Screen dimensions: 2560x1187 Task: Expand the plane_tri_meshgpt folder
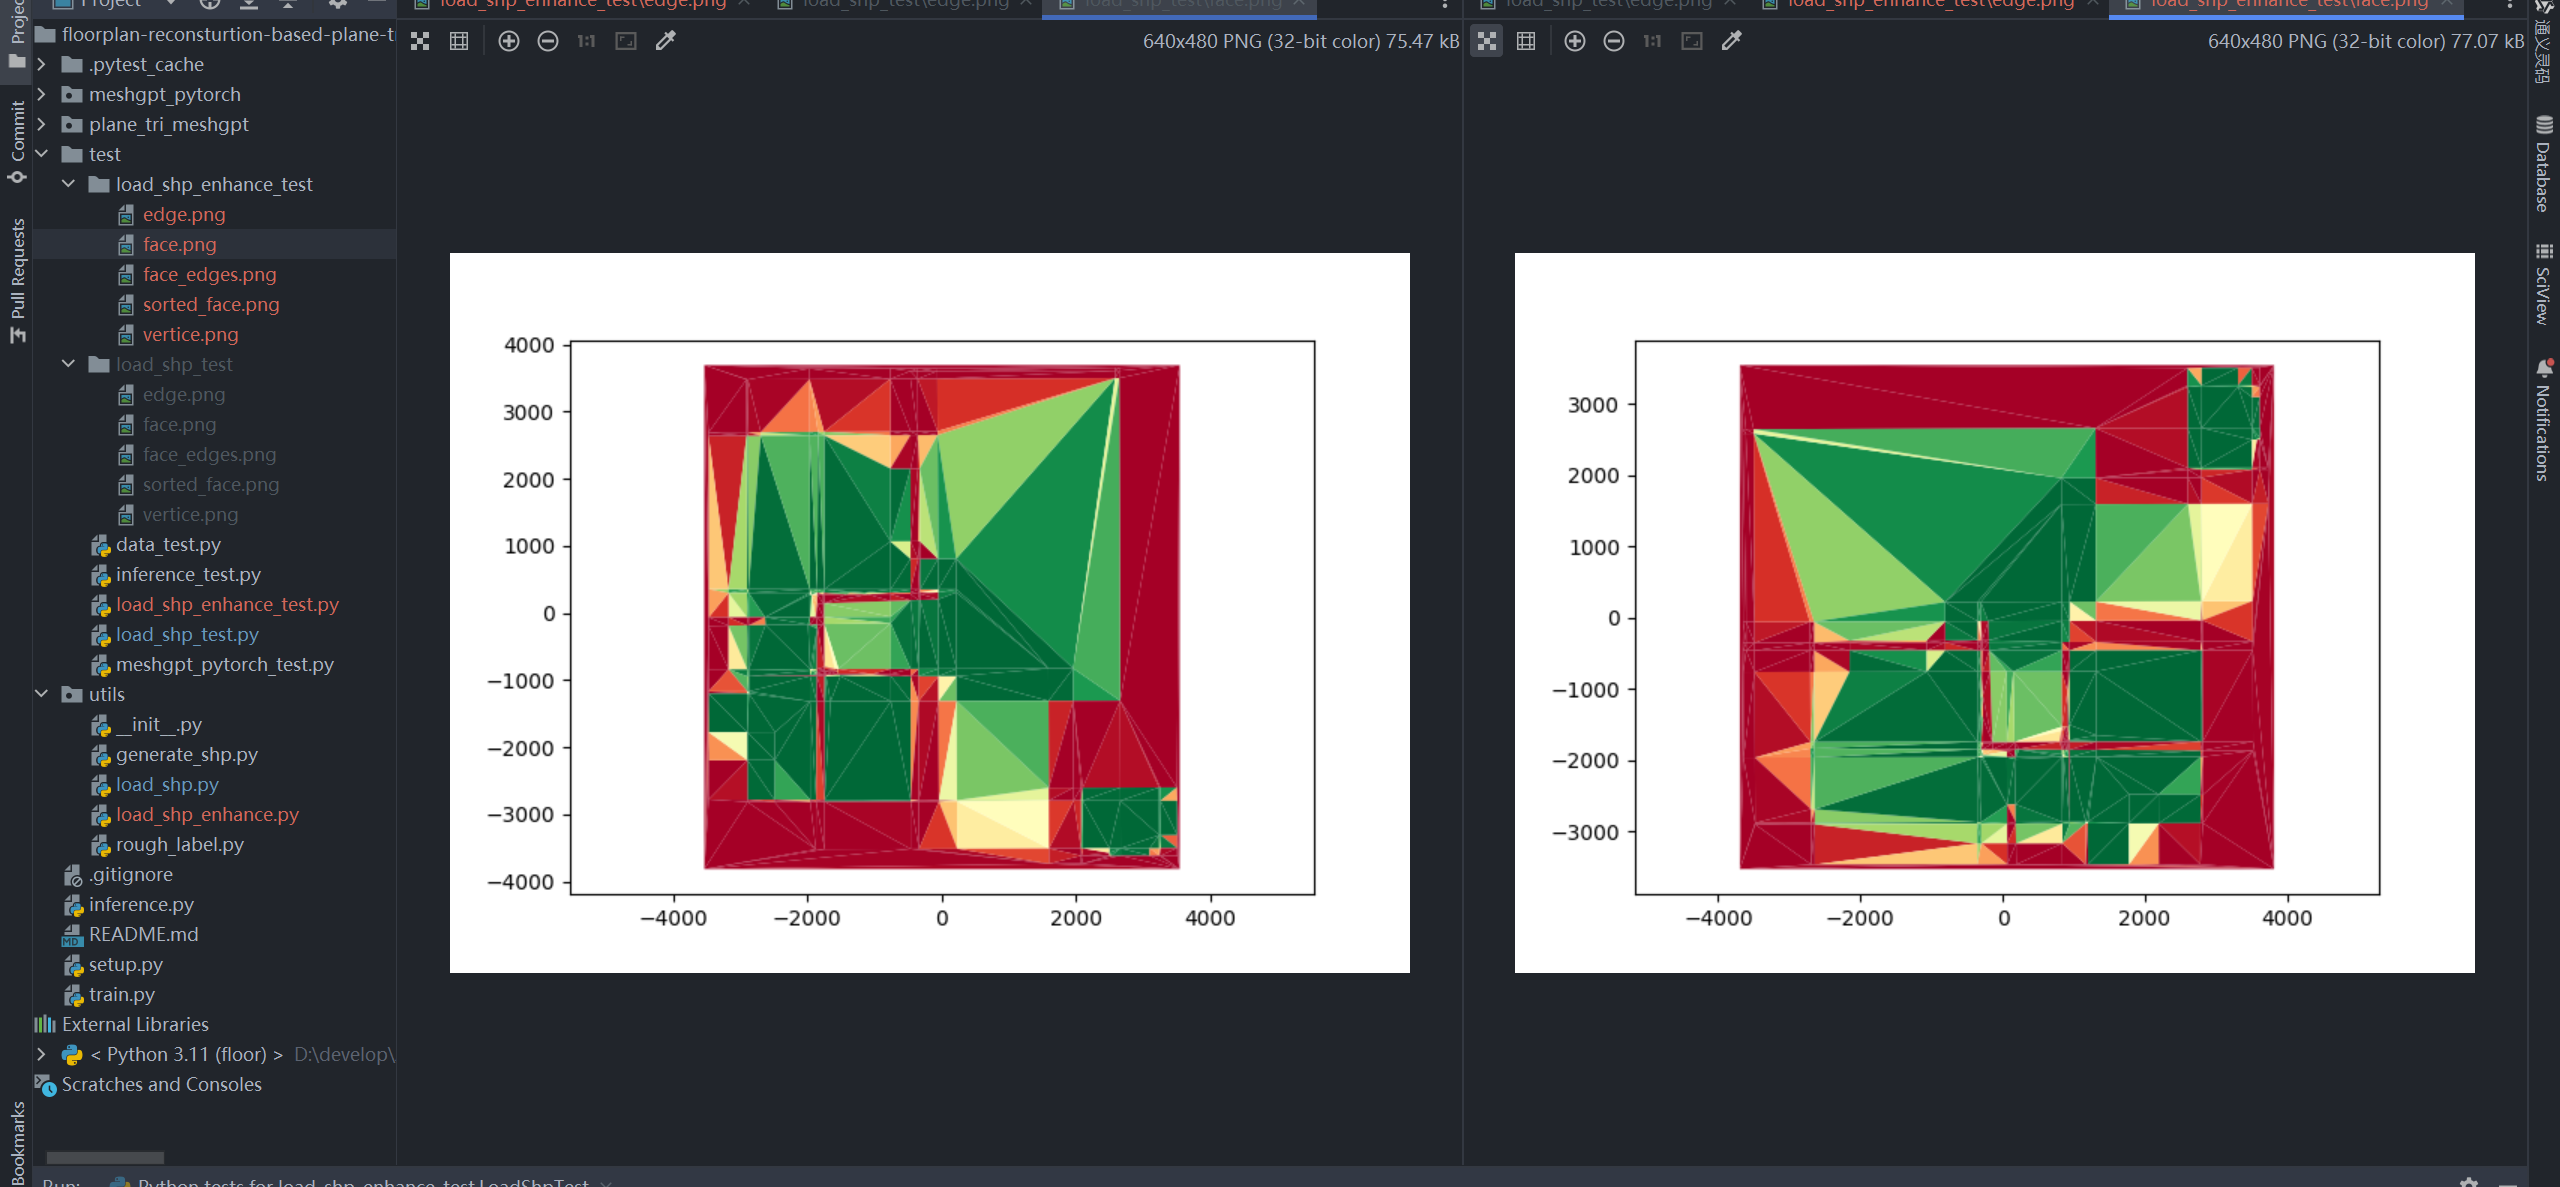pos(41,124)
